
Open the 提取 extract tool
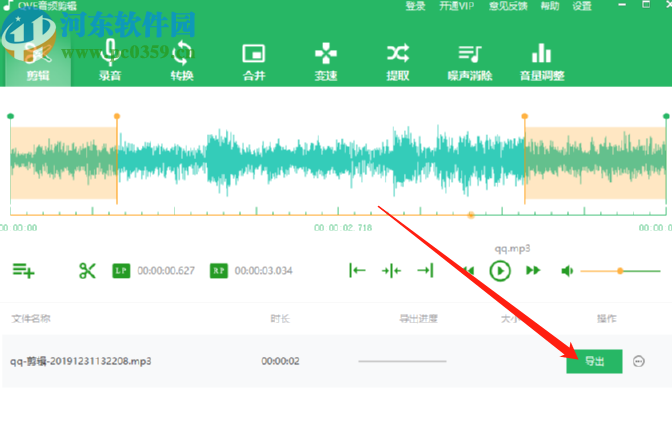pos(398,61)
